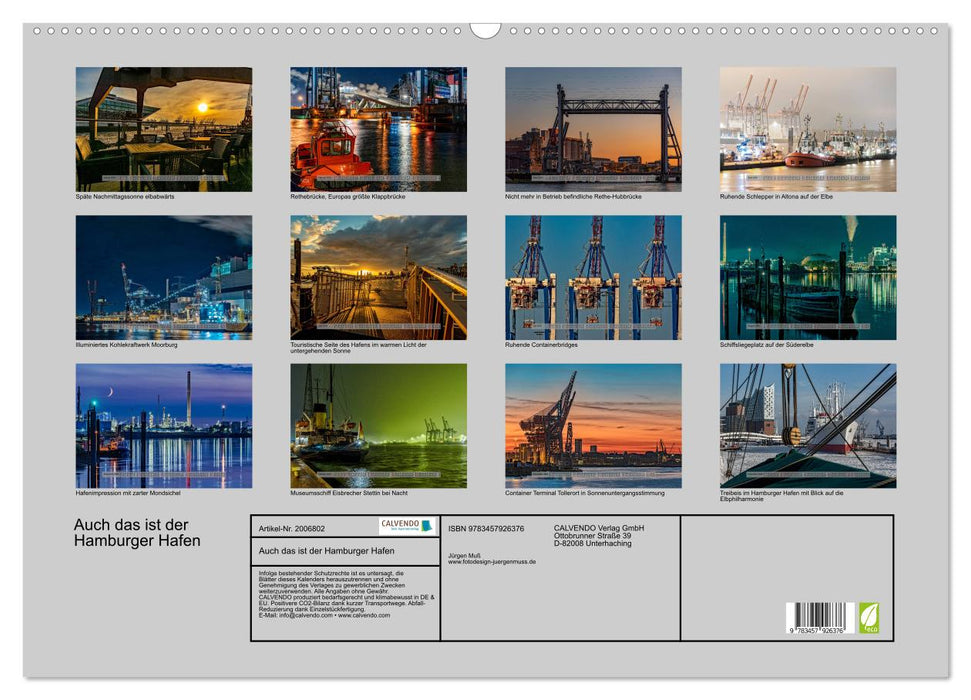Image resolution: width=971 pixels, height=700 pixels.
Task: Click the green eco leaf badge
Action: (869, 618)
